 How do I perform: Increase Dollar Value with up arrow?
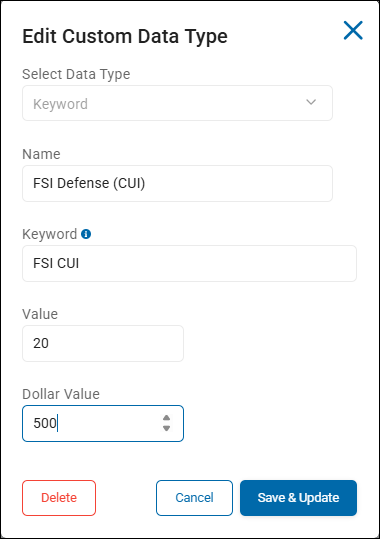(166, 418)
